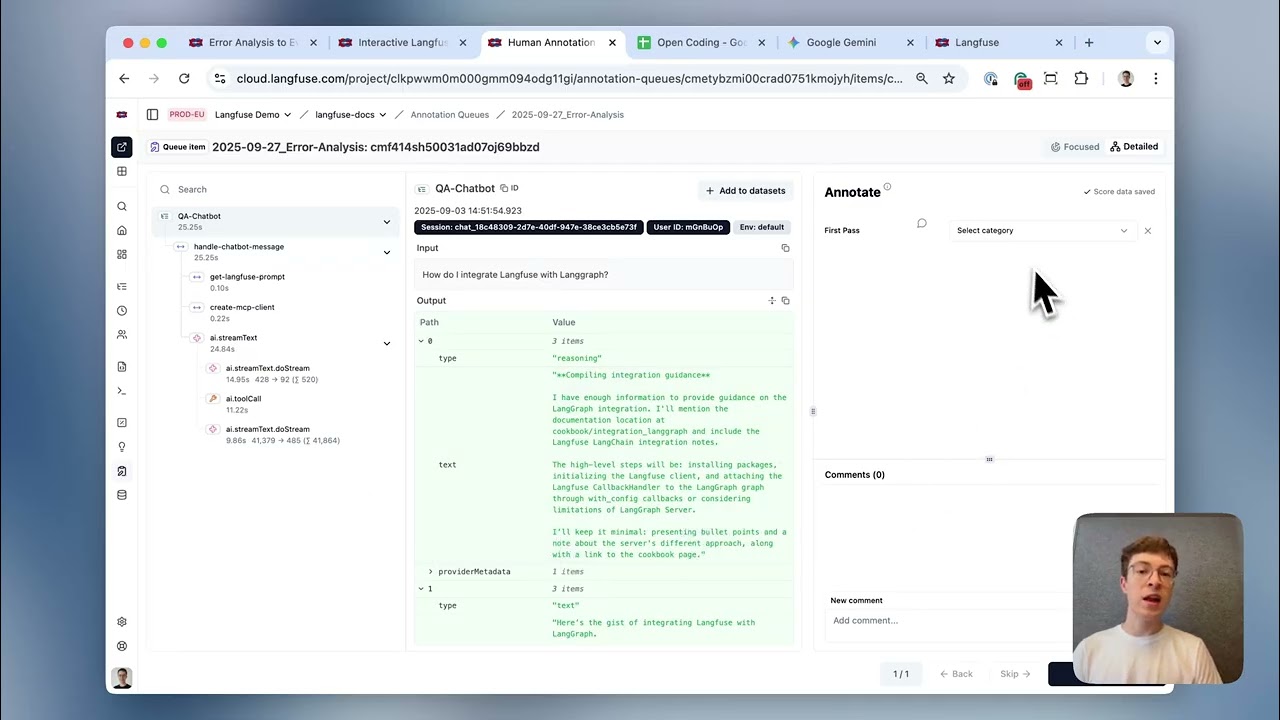Switch to Google Gemini browser tab

[850, 43]
